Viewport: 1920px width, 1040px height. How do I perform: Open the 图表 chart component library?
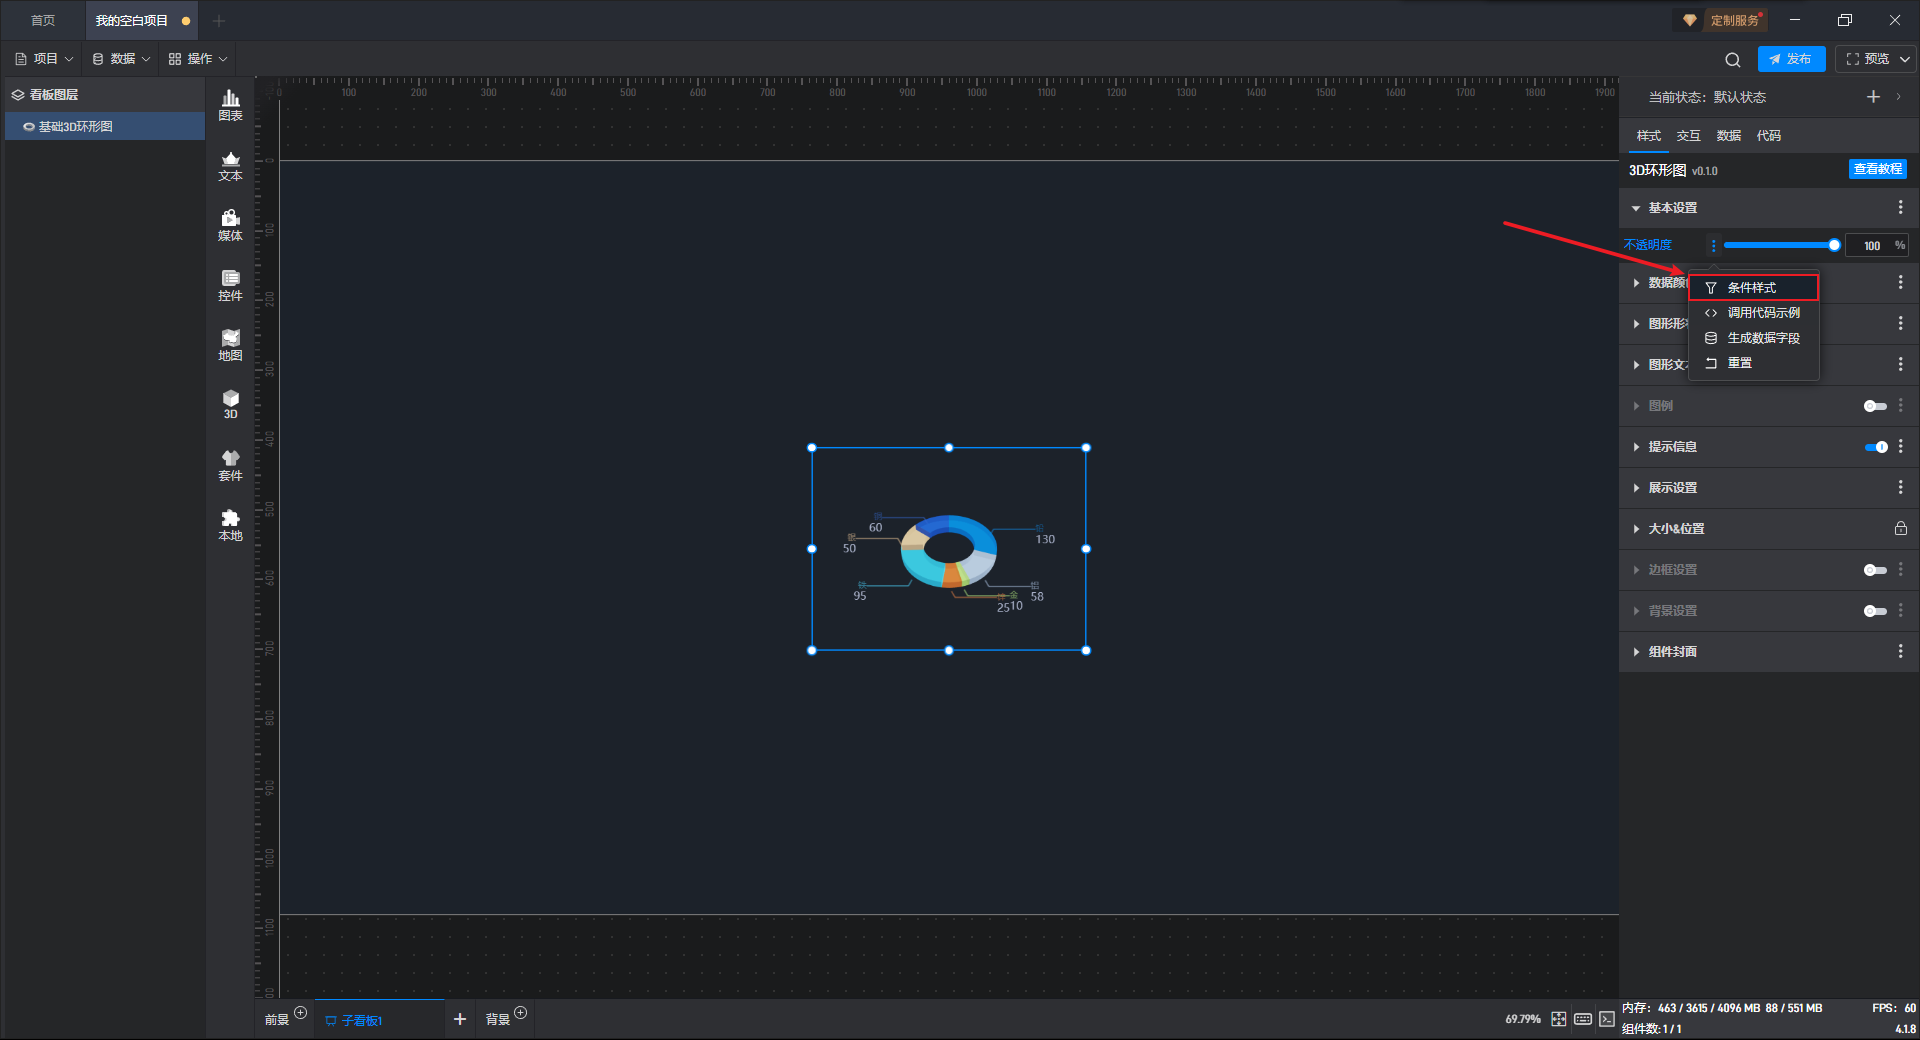pos(230,105)
